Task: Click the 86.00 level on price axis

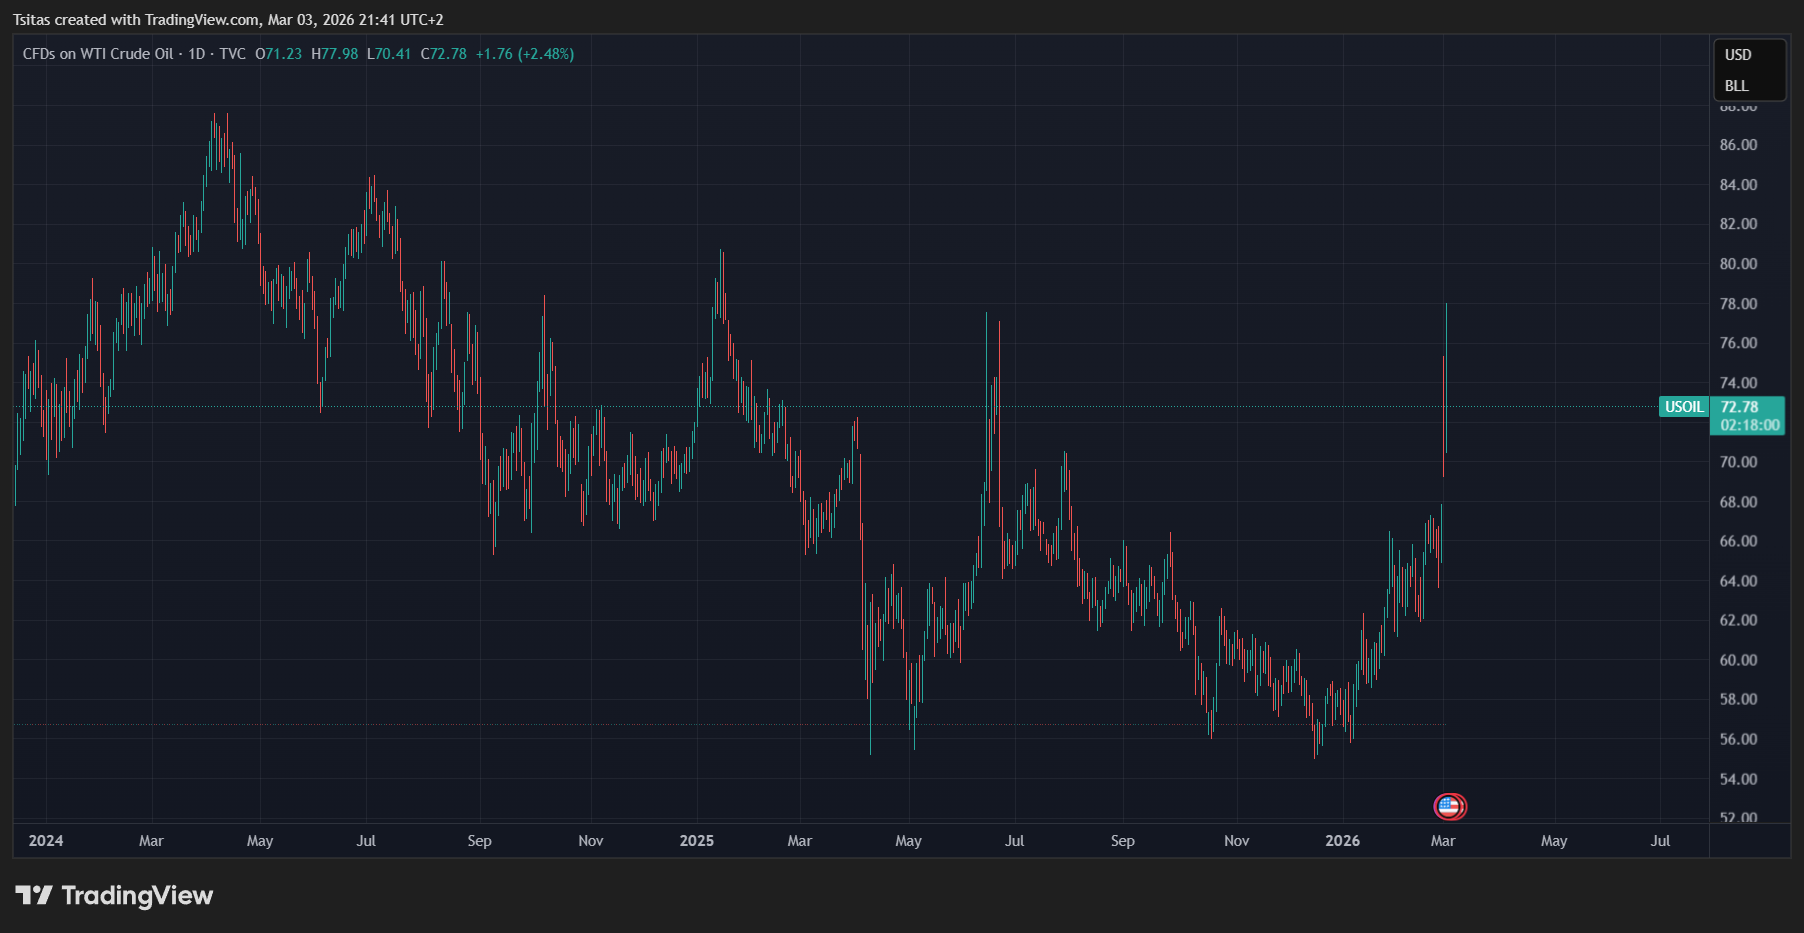Action: (1738, 145)
